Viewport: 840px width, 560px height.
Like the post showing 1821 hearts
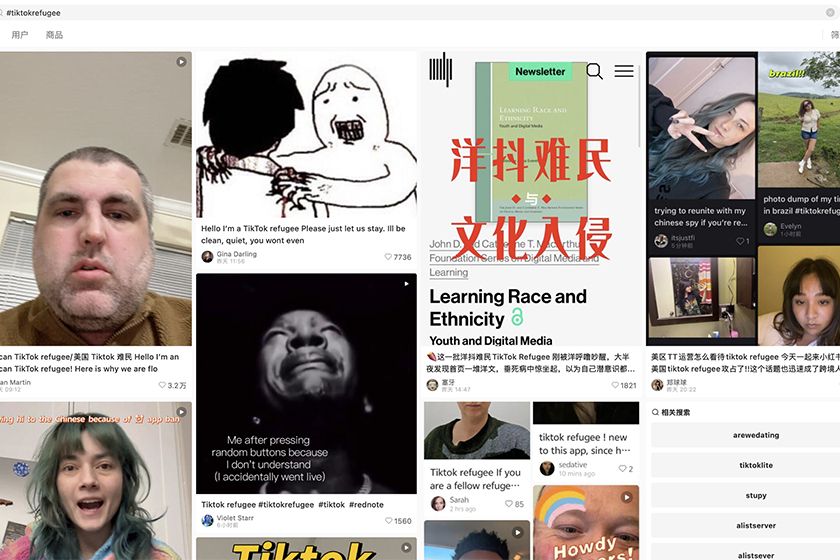615,385
